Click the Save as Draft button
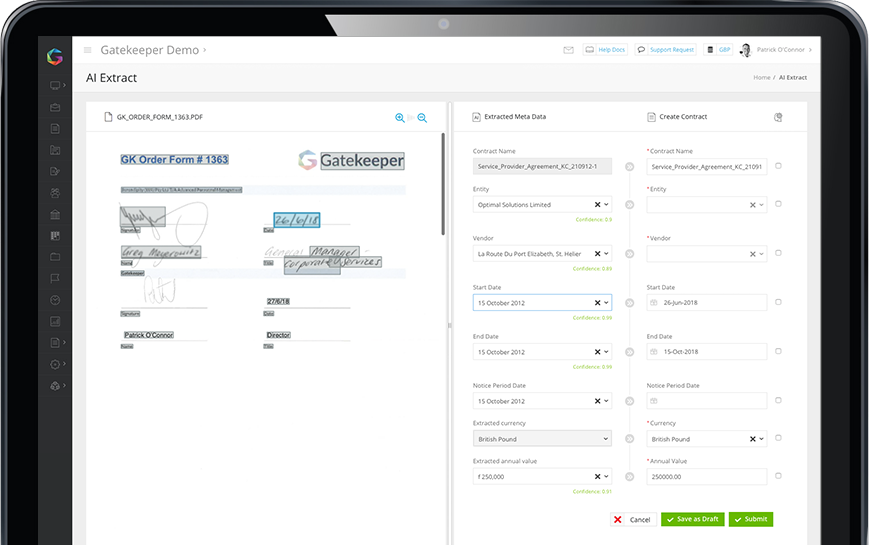The width and height of the screenshot is (869, 545). coord(691,519)
